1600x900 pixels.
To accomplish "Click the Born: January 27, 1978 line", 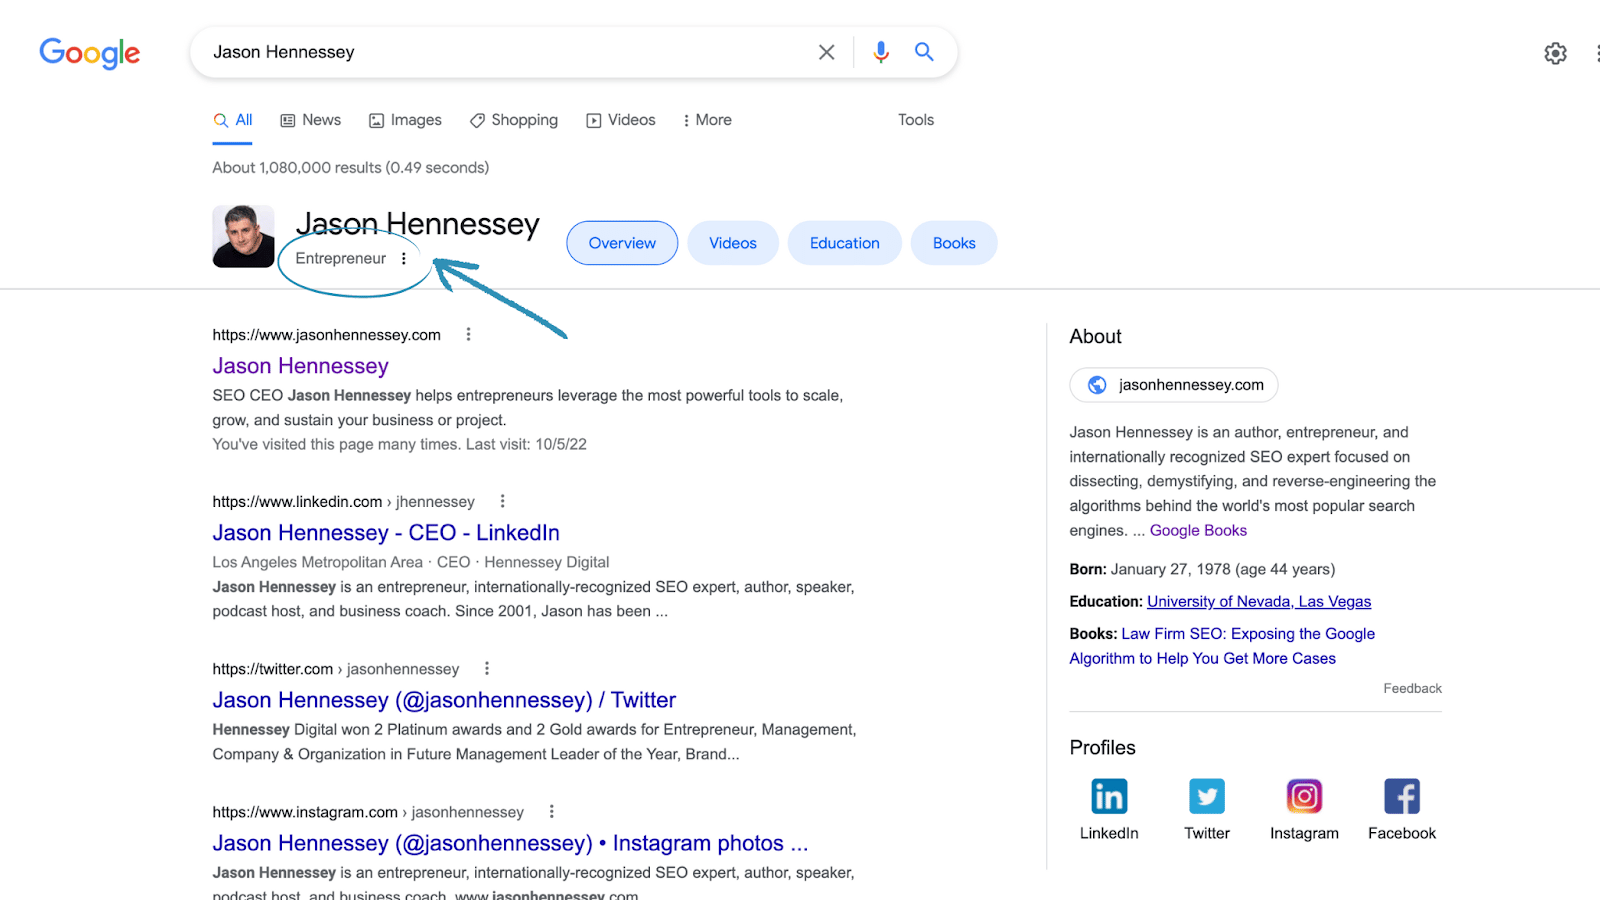I will (1202, 569).
